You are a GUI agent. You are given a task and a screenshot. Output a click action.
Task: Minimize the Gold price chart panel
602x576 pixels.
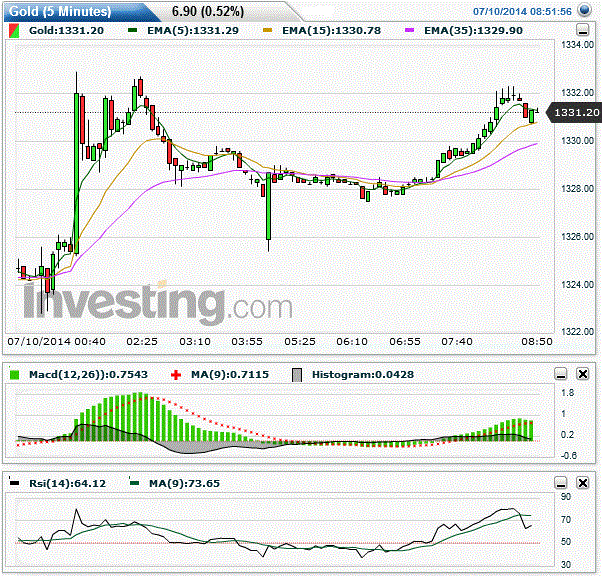pyautogui.click(x=583, y=30)
